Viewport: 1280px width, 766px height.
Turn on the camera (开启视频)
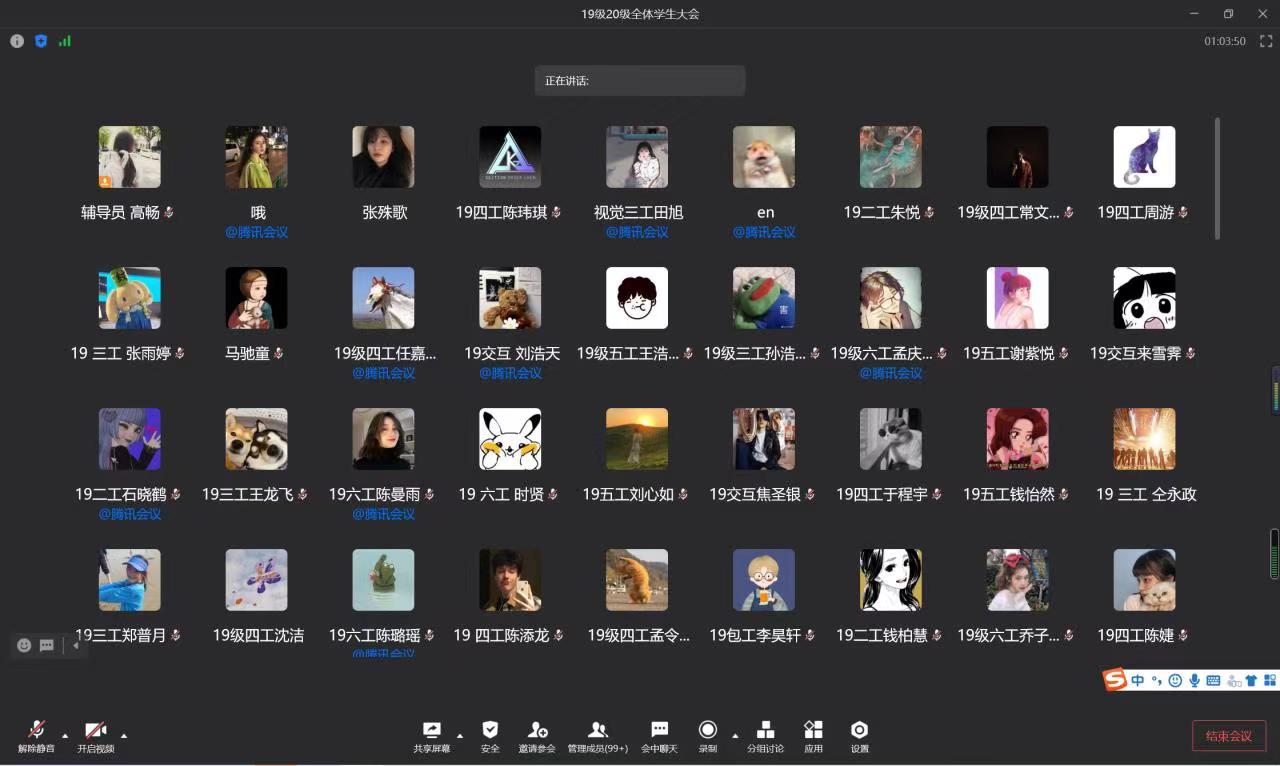coord(96,735)
